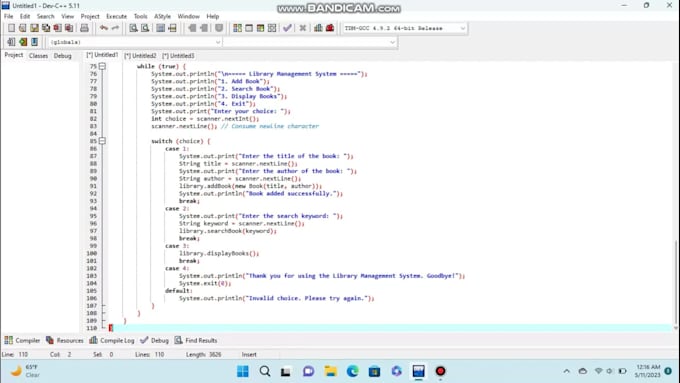Open the TDM-GCC compiler set dropdown
This screenshot has width=680, height=383.
coord(405,28)
